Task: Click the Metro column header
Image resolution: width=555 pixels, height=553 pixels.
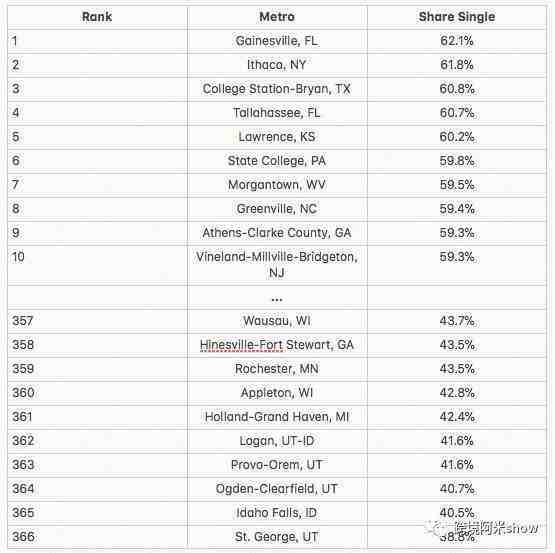Action: pos(277,17)
